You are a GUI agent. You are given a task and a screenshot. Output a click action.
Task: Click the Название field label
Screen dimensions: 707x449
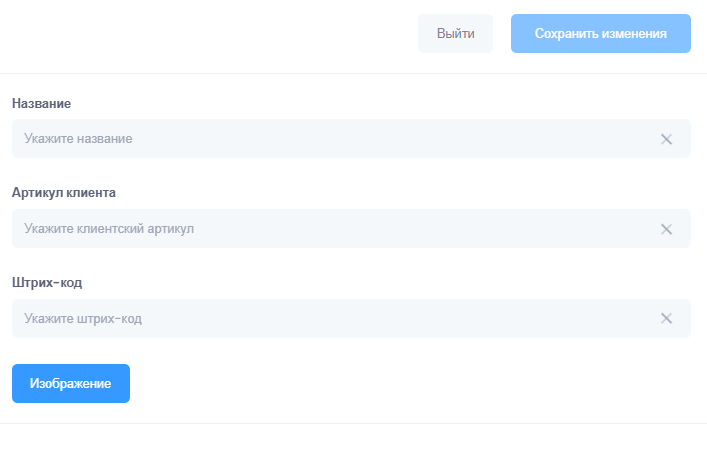pyautogui.click(x=41, y=103)
